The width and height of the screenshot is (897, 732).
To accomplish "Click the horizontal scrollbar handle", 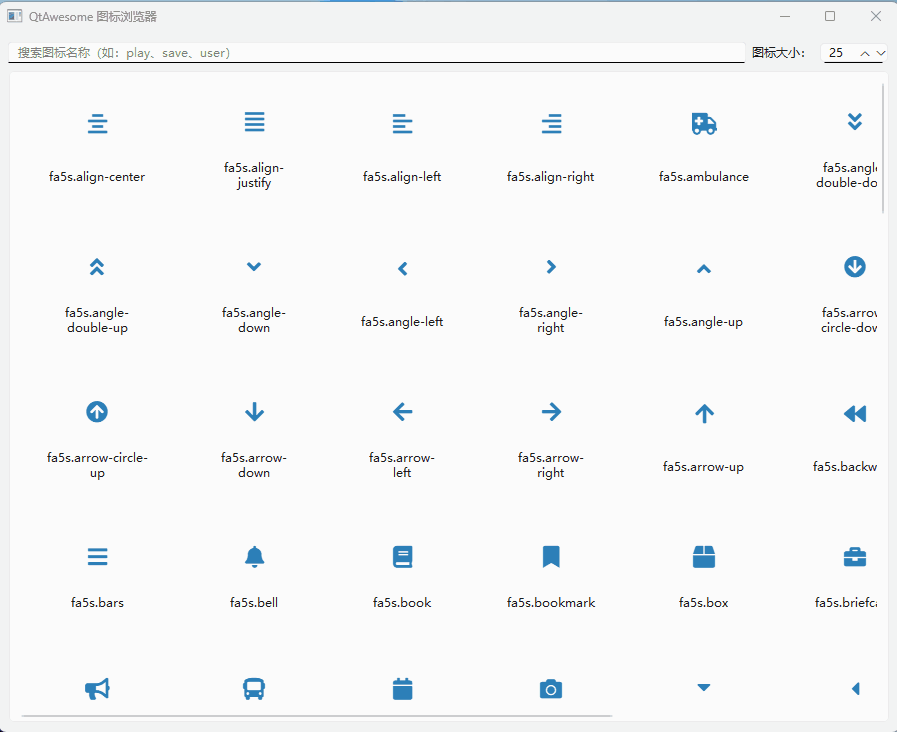I will click(x=317, y=715).
